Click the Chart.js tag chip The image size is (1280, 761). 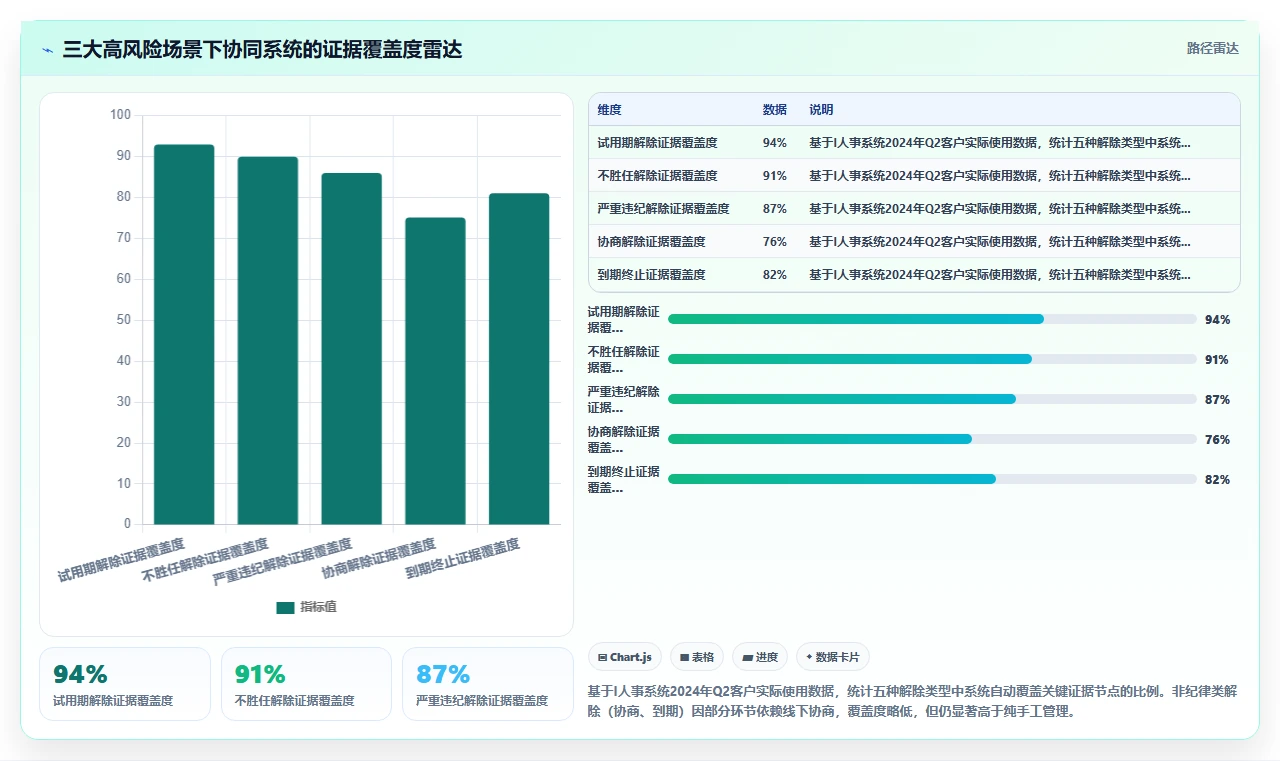625,657
